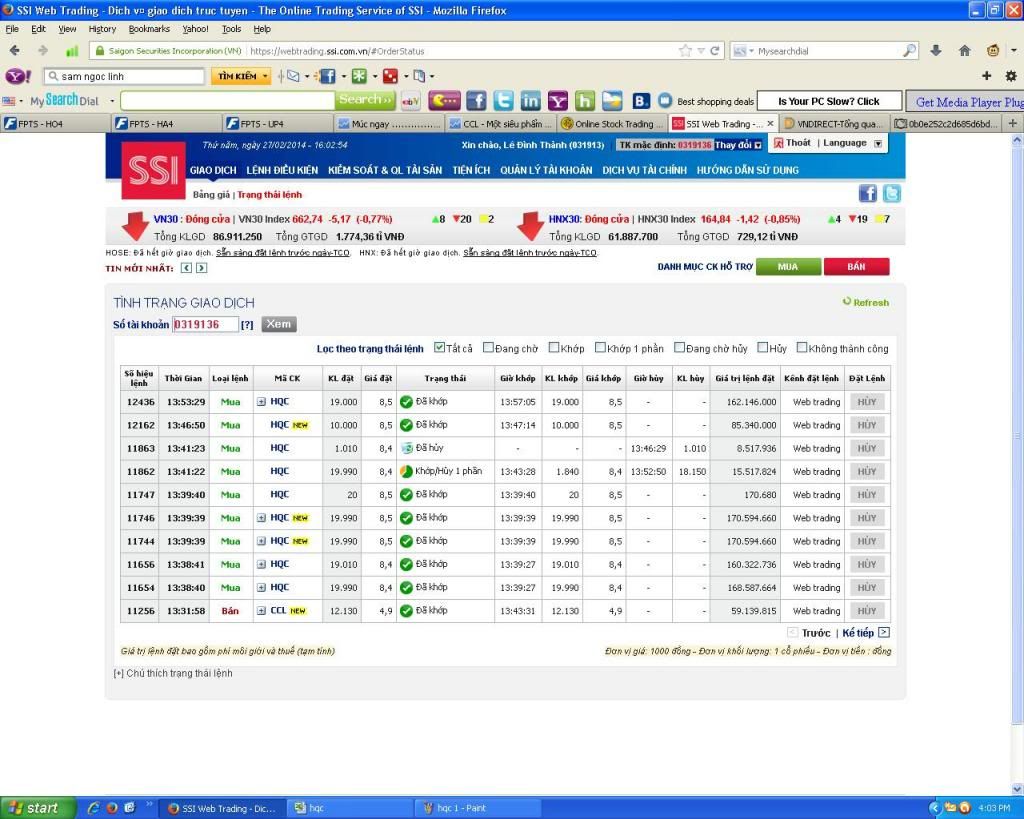Go to next news item arrow
Screen dimensions: 1024x819
[x=201, y=268]
